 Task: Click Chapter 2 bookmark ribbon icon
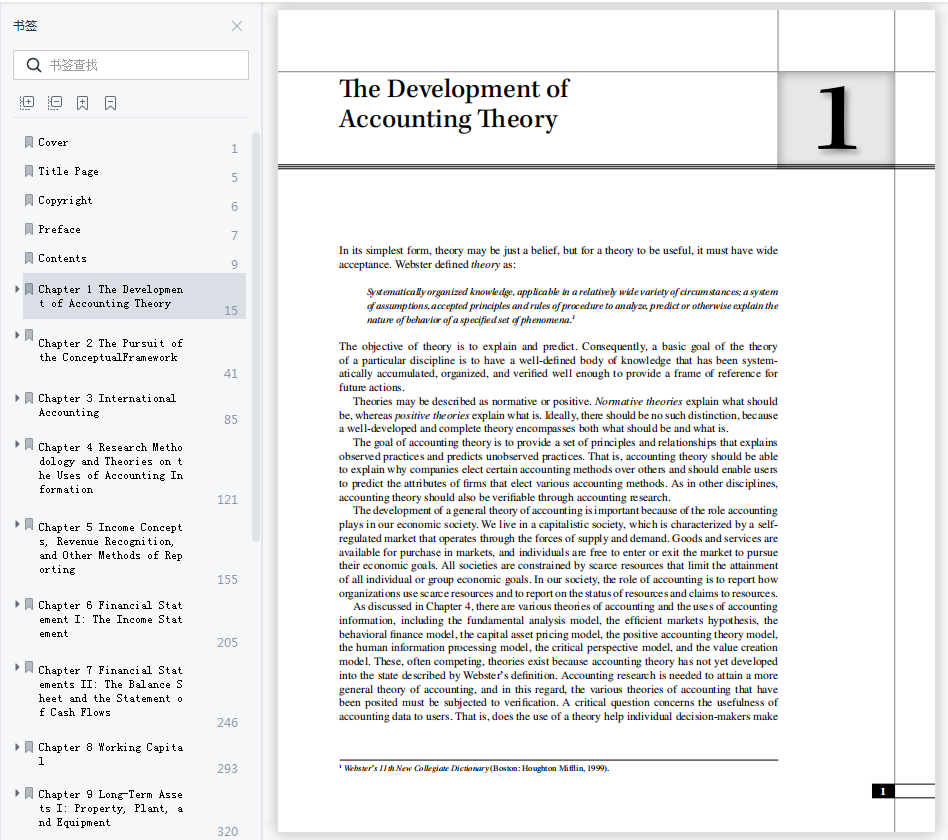[28, 335]
